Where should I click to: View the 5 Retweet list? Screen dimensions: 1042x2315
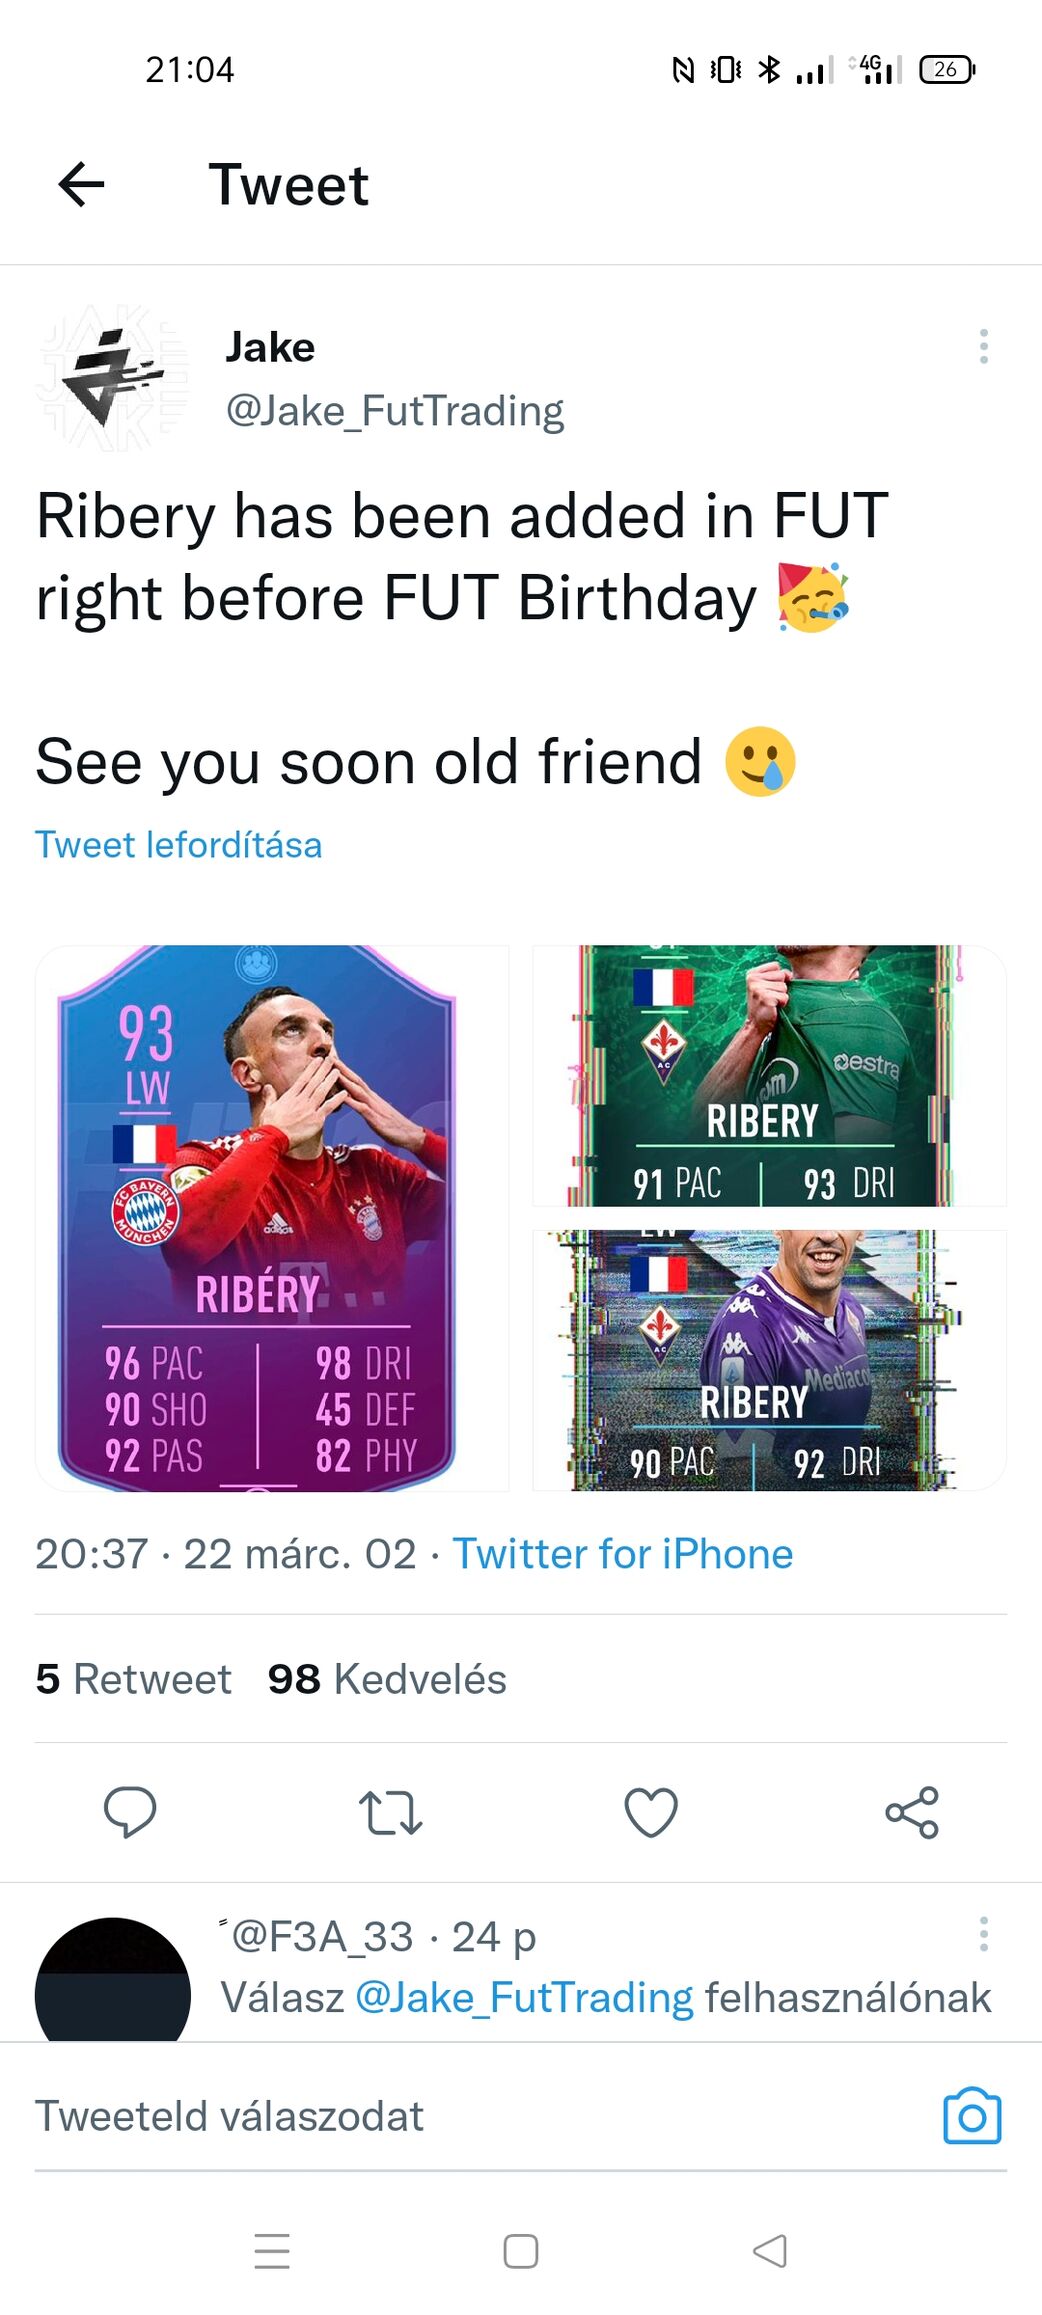click(133, 1679)
